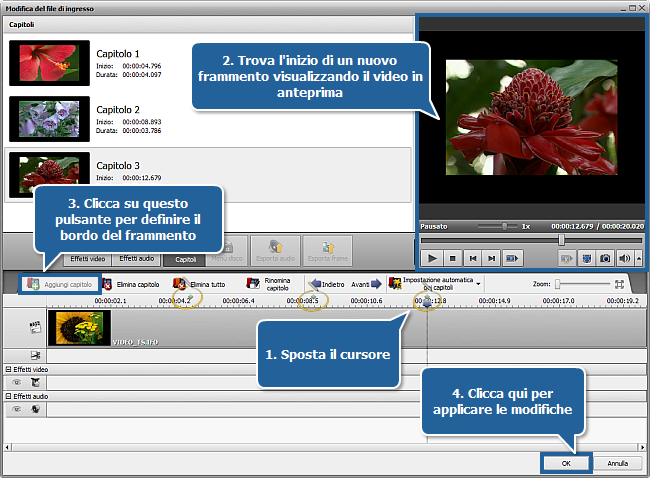
Task: Toggle the eye icon for Effetti audio track
Action: click(16, 407)
